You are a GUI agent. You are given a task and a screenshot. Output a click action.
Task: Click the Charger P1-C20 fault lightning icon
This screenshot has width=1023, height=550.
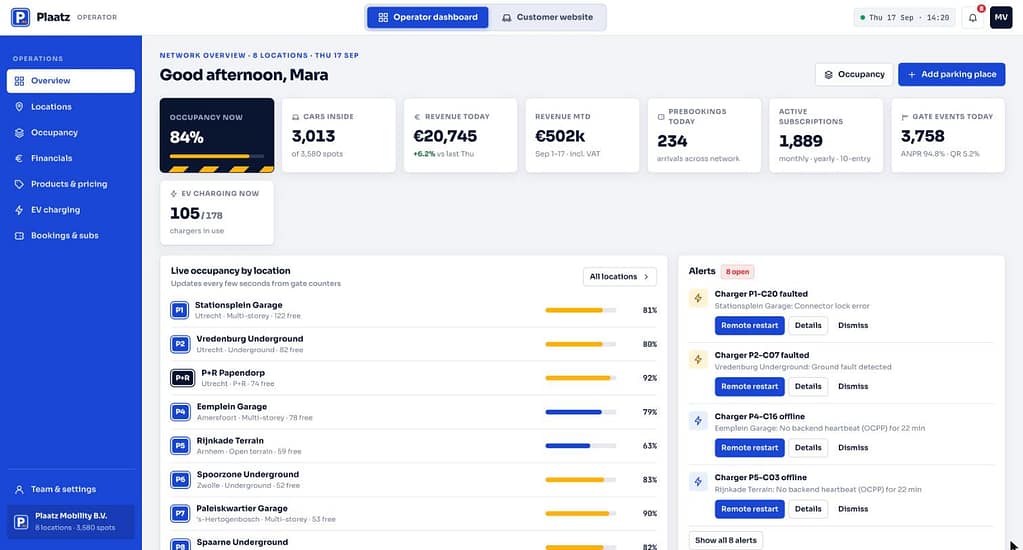click(698, 298)
